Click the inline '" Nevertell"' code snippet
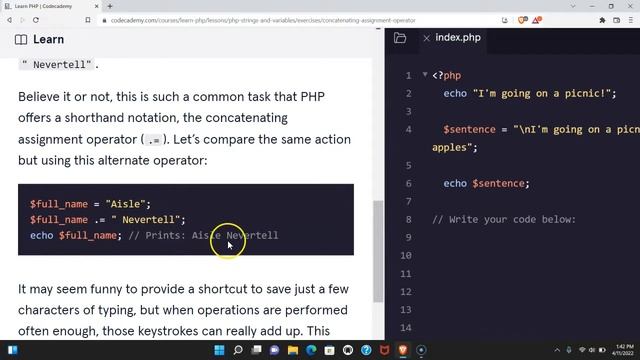This screenshot has height=360, width=640. click(56, 64)
